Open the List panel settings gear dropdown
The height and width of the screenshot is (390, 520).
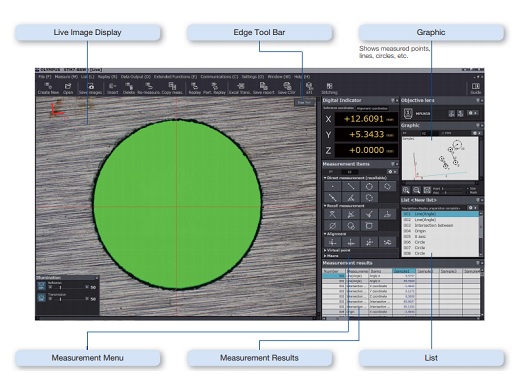pos(472,208)
